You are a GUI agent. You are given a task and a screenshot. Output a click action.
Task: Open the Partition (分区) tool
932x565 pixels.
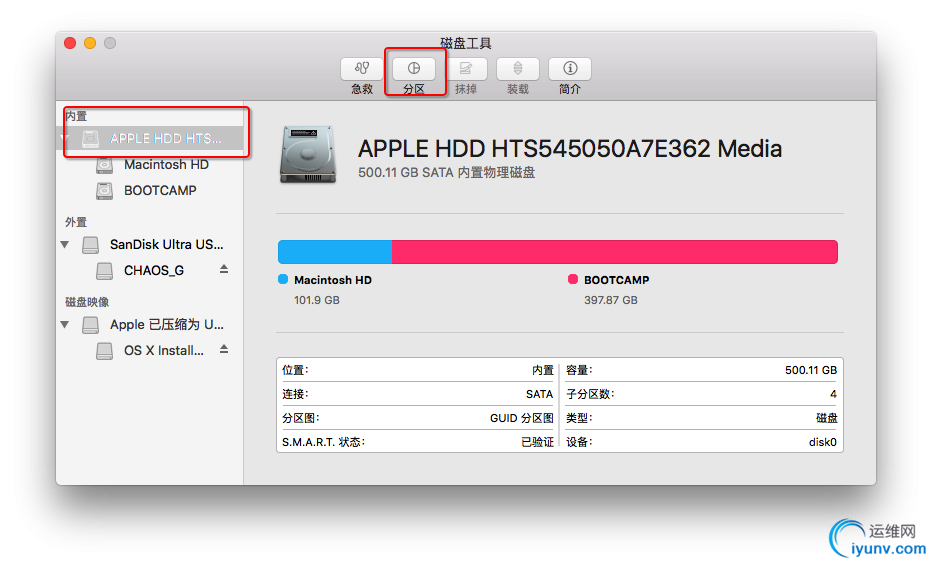point(414,69)
